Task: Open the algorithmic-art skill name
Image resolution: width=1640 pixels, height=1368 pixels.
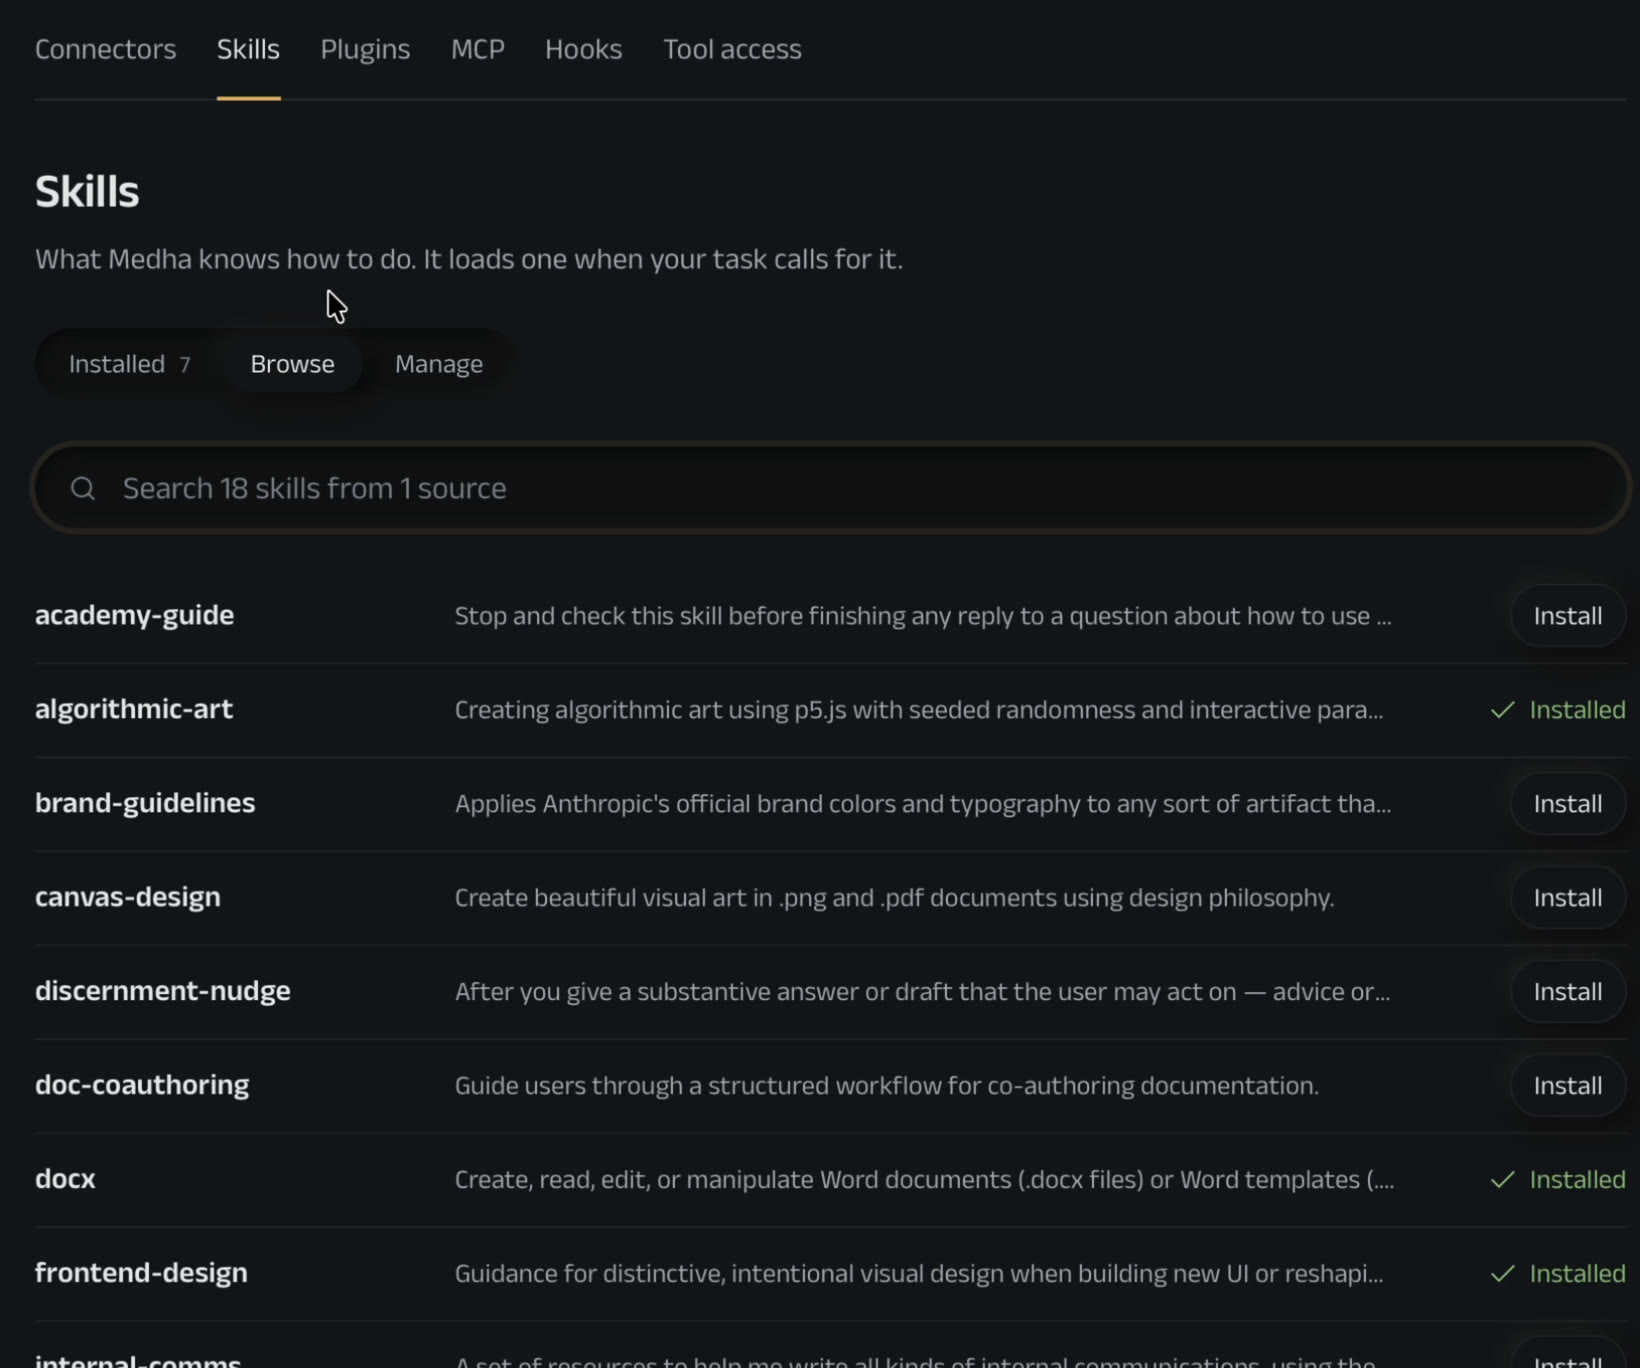Action: pos(134,709)
